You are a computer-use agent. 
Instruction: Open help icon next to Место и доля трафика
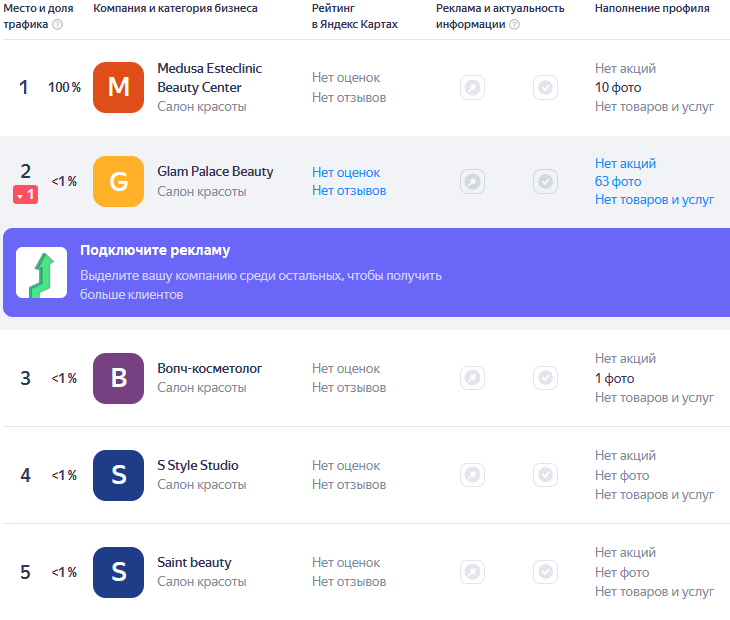[57, 24]
